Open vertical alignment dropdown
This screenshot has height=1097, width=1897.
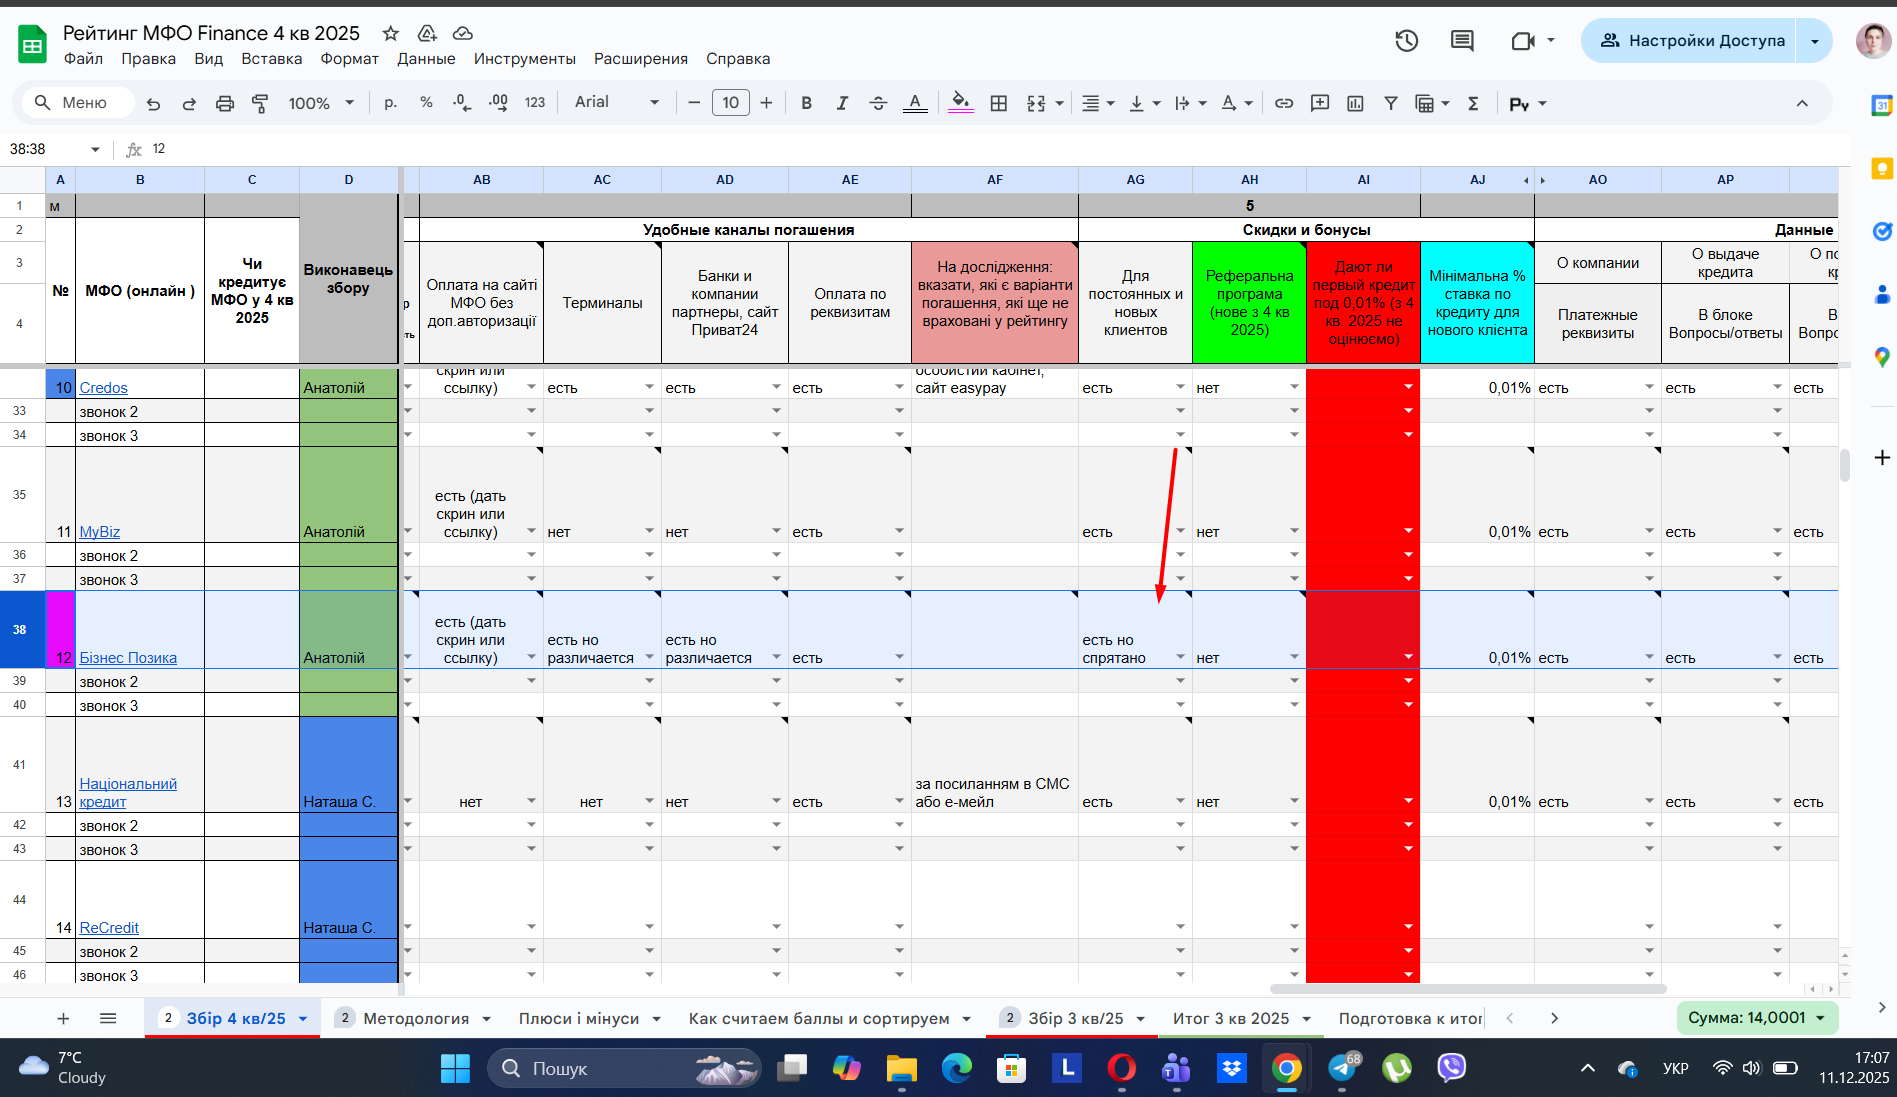tap(1144, 103)
